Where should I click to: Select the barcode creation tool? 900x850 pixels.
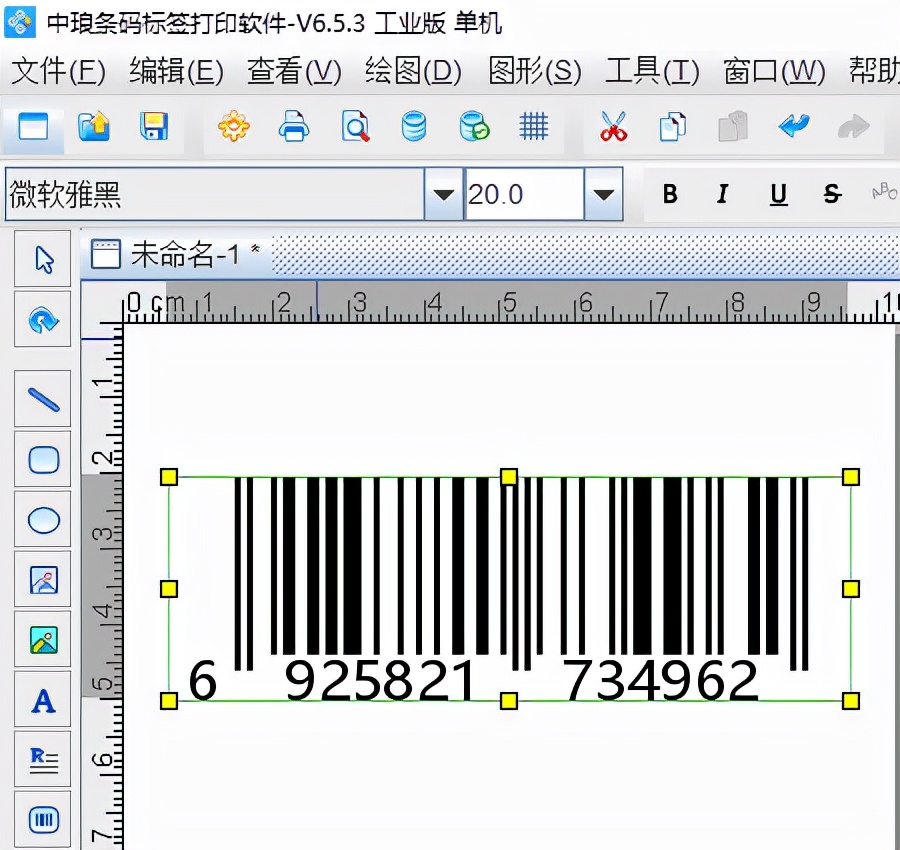click(x=43, y=819)
